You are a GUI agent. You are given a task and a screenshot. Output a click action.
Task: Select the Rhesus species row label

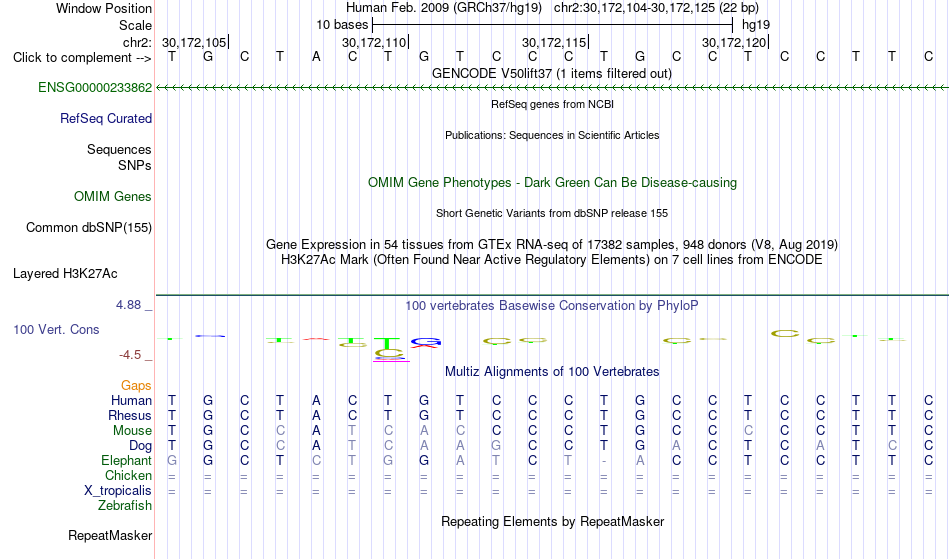[x=130, y=416]
